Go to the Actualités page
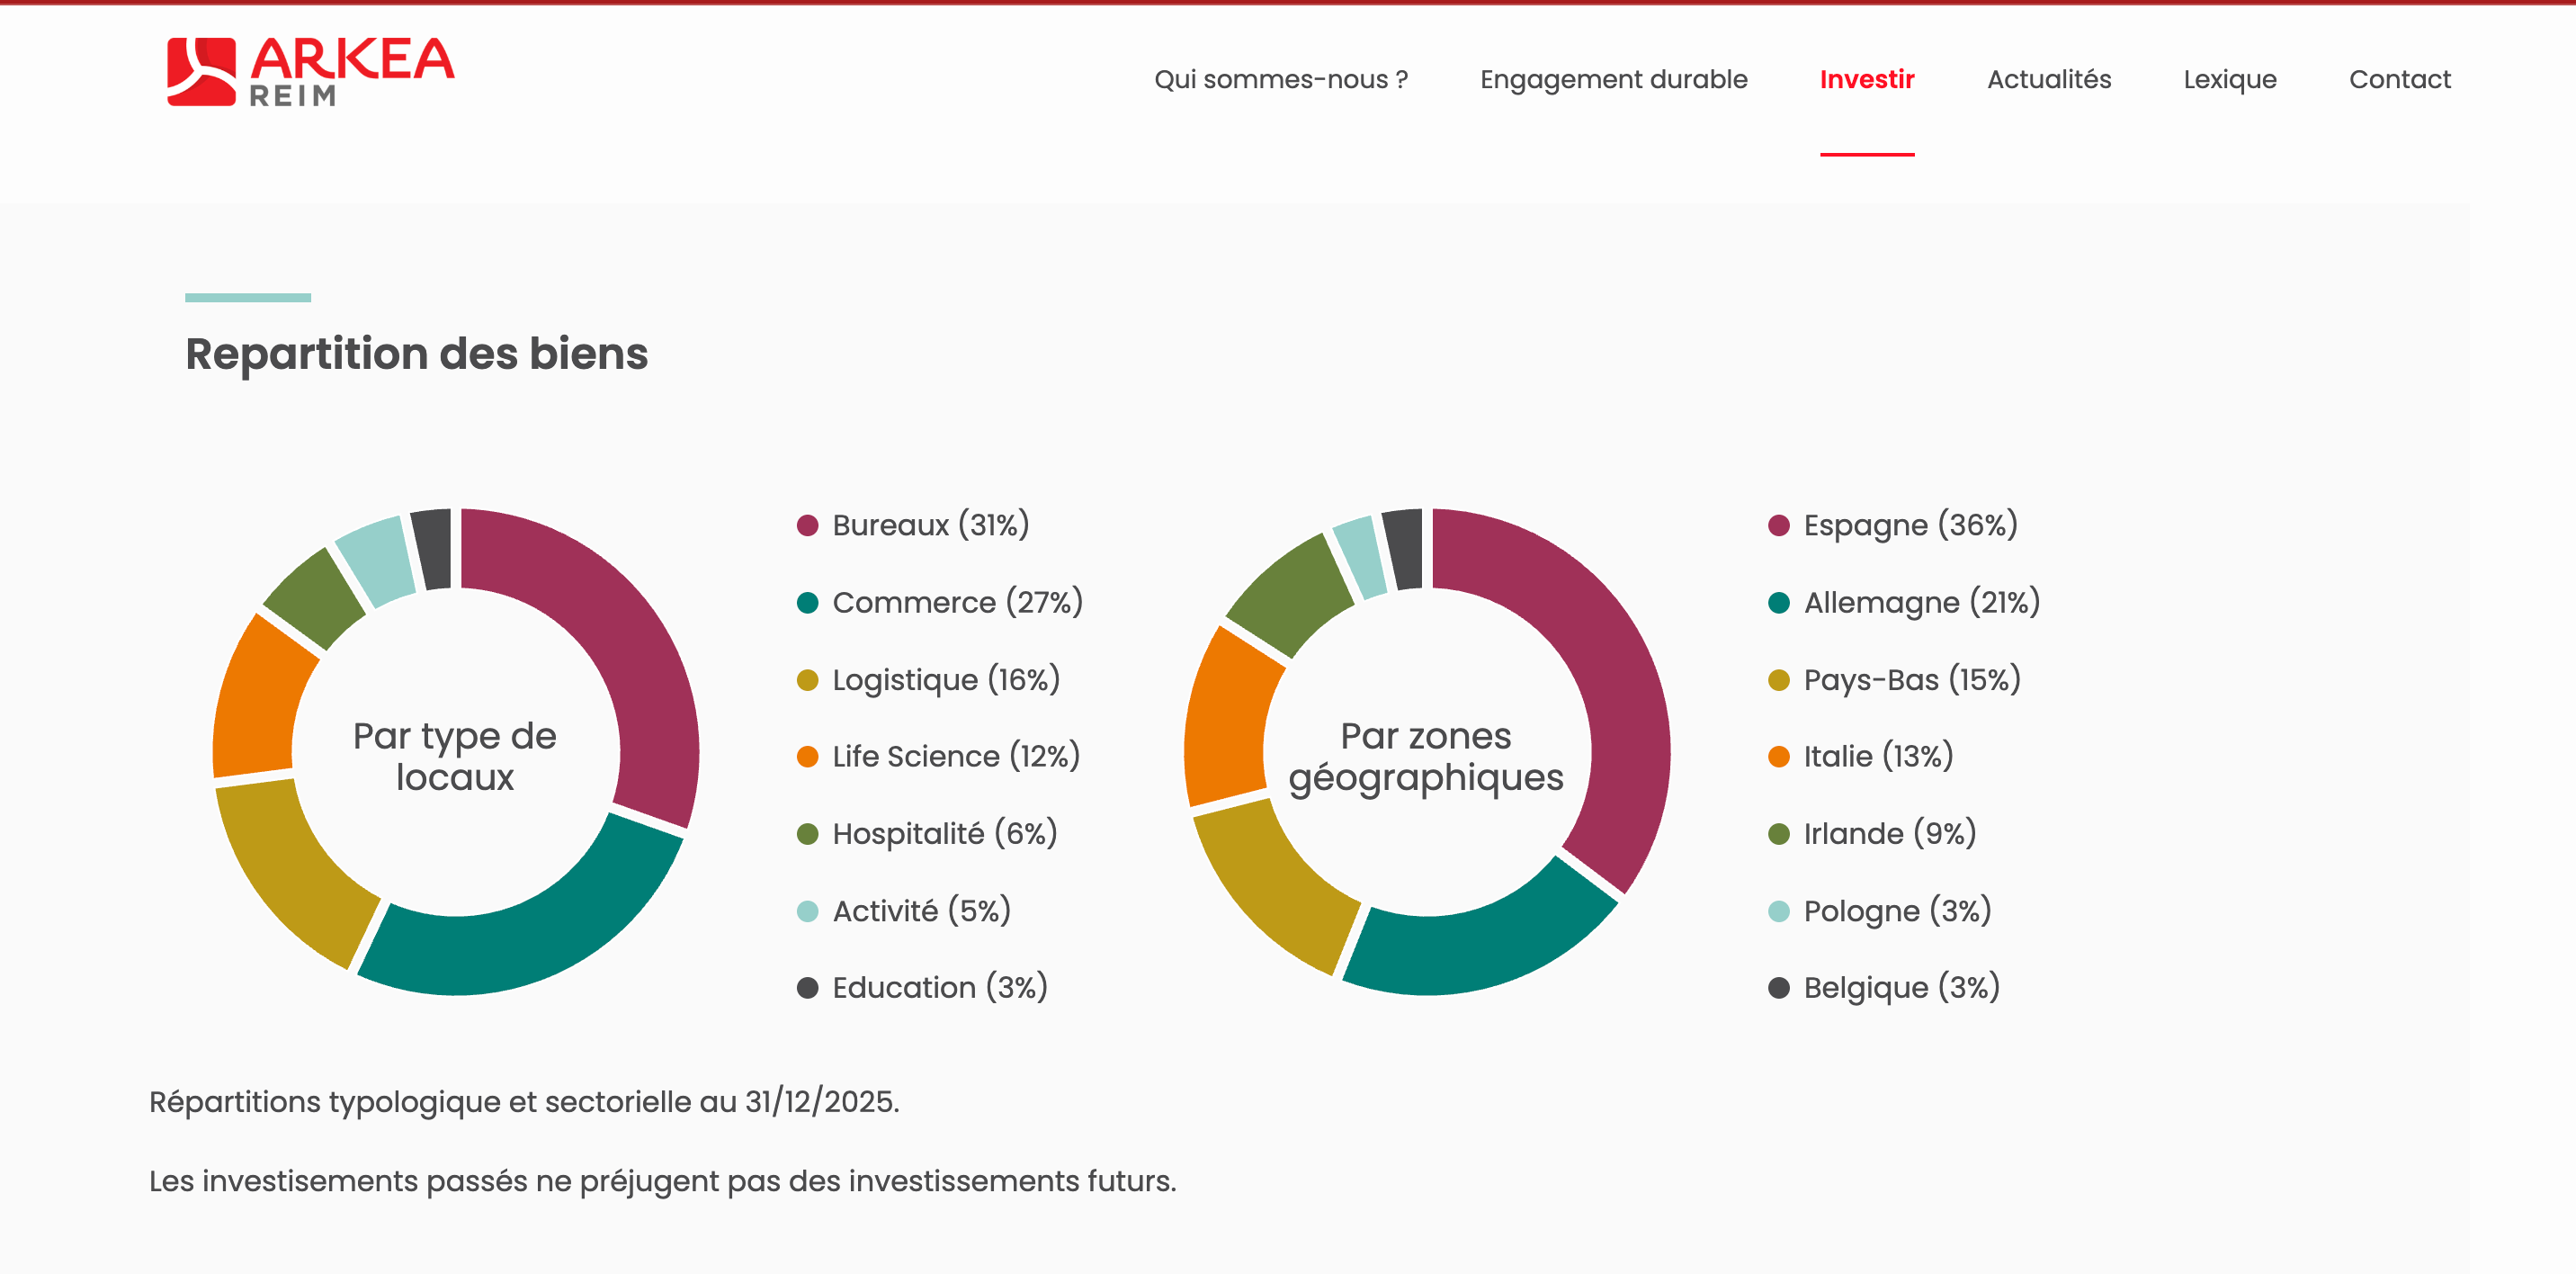Screen dimensions: 2576x1274 pos(2048,79)
